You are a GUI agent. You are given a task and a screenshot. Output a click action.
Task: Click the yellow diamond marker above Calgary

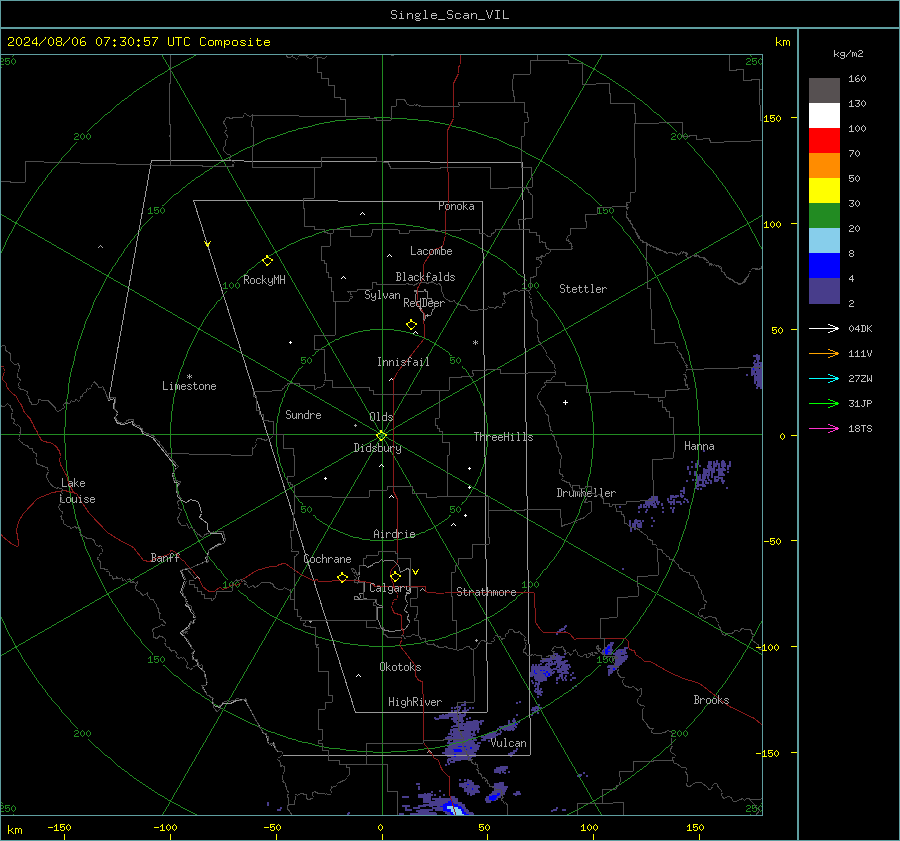click(x=395, y=576)
